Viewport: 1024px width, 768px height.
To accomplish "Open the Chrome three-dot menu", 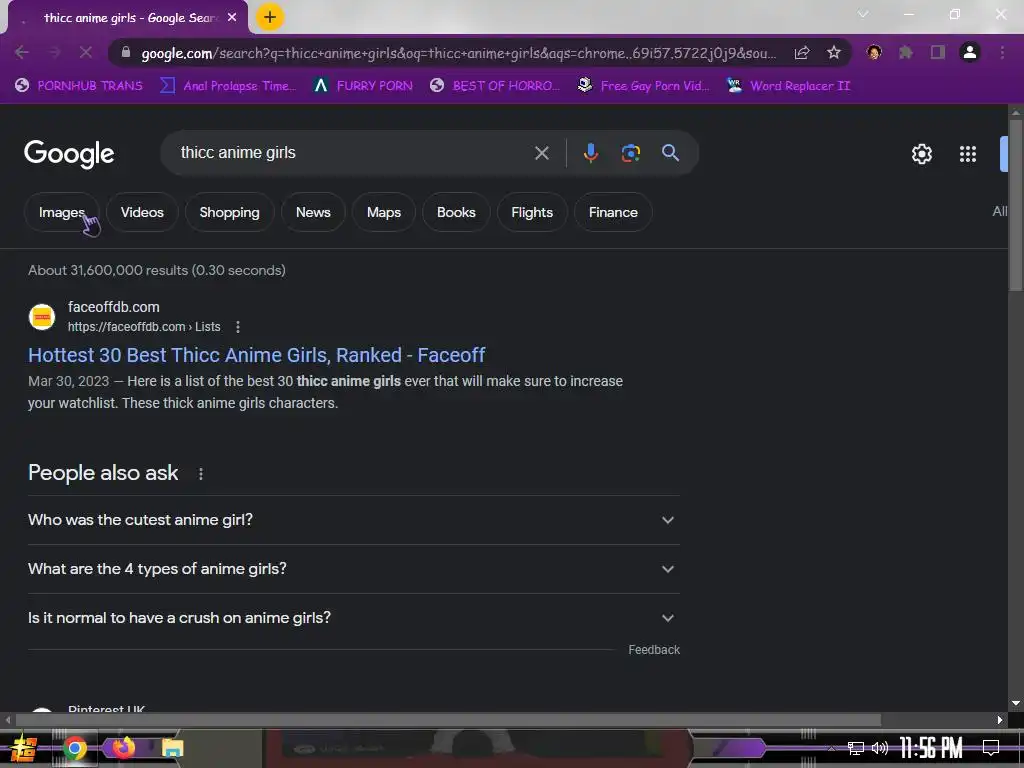I will point(1002,52).
